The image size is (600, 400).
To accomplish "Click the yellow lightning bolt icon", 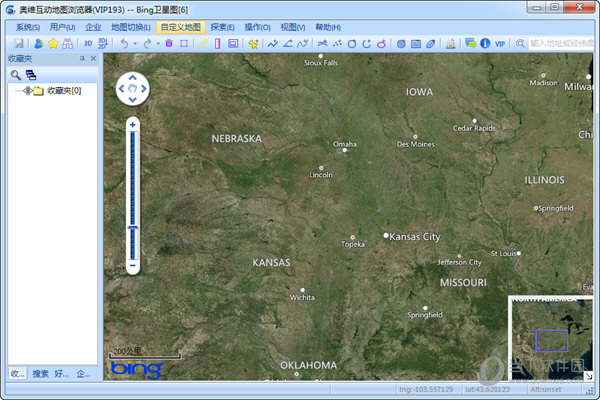I will [203, 44].
